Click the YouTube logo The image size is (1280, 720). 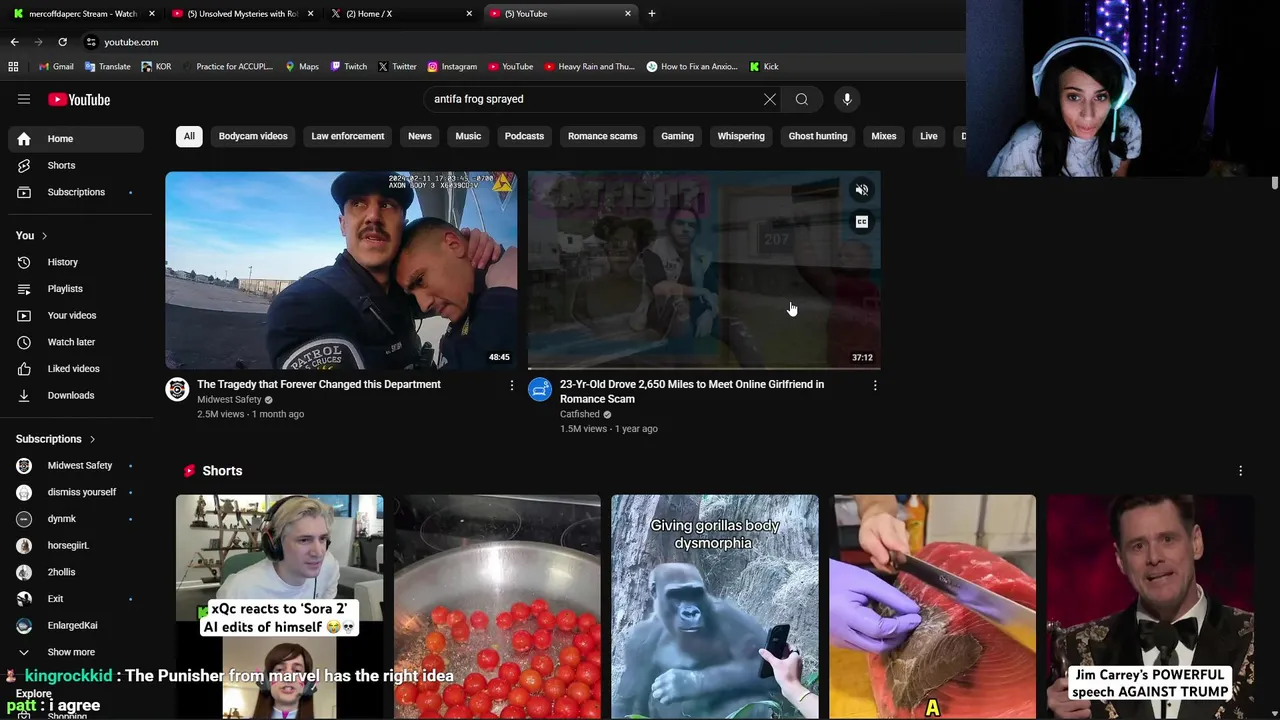[x=79, y=99]
